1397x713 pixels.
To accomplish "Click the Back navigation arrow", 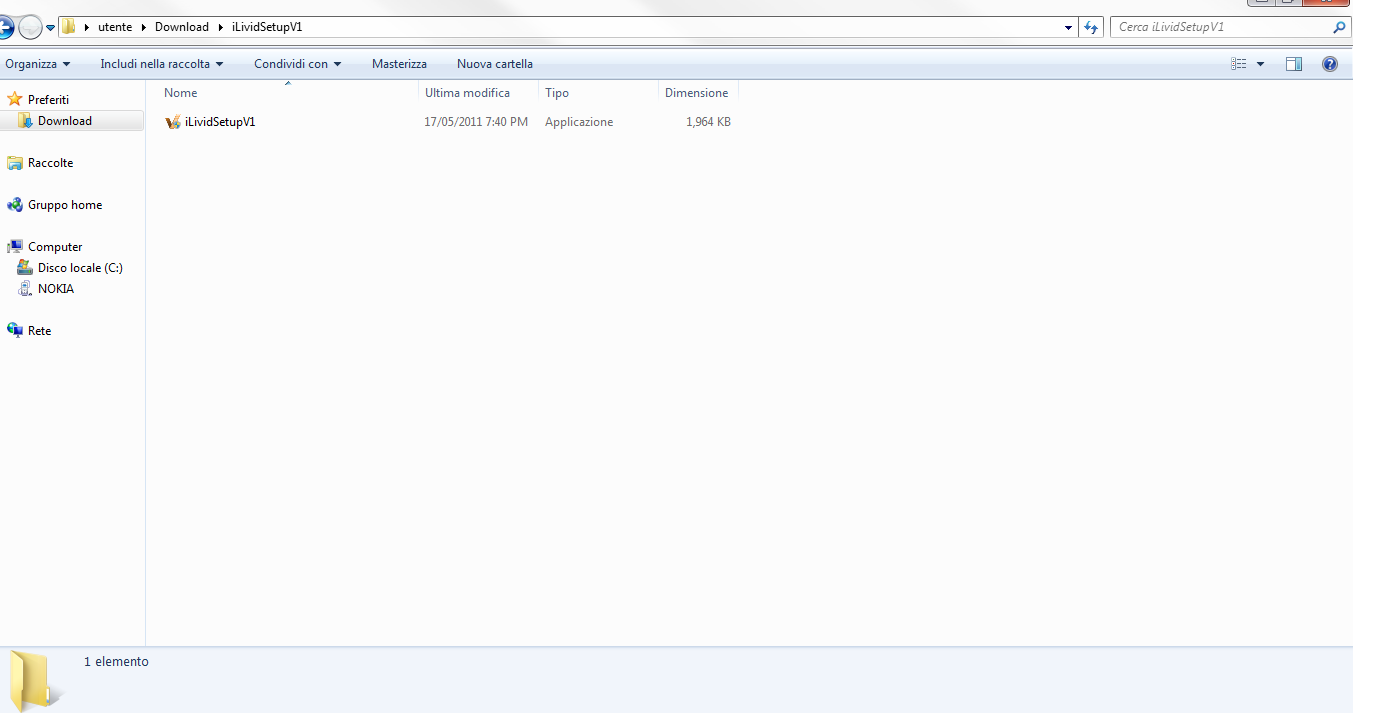I will tap(4, 27).
